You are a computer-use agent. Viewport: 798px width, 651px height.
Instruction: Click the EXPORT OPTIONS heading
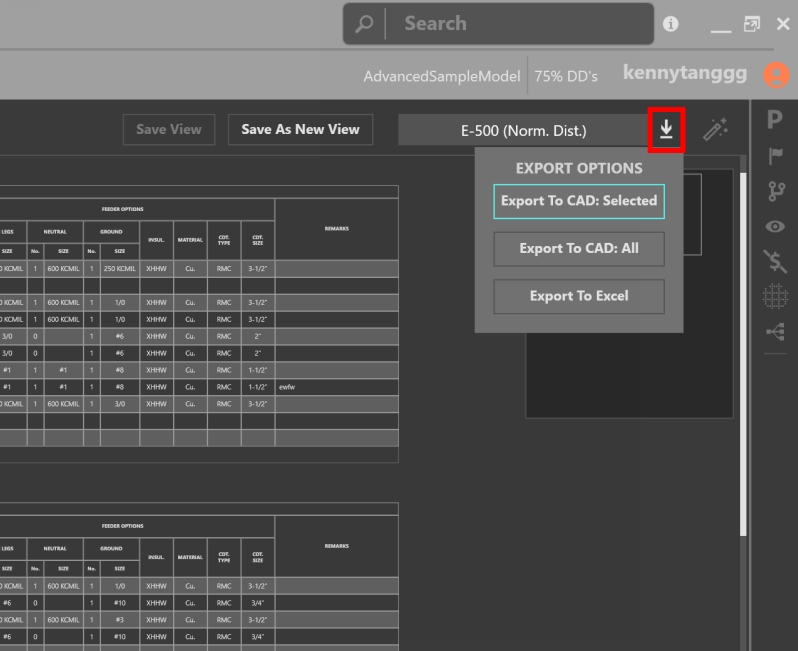click(x=579, y=168)
